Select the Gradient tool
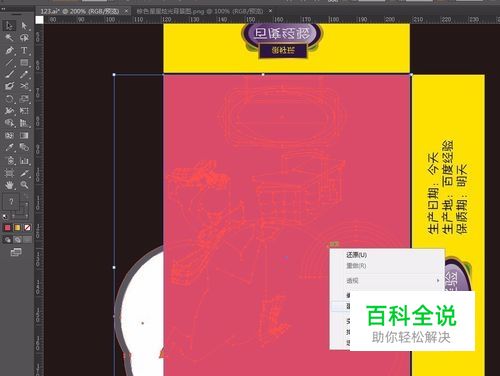The image size is (500, 376). [x=24, y=135]
